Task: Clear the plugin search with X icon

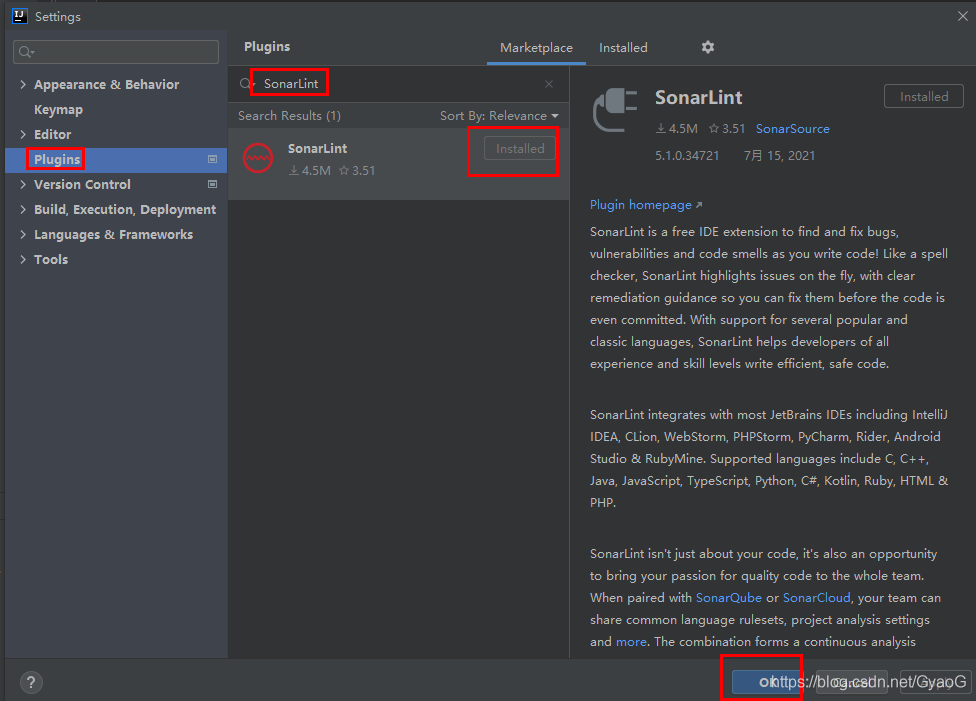Action: (x=548, y=84)
